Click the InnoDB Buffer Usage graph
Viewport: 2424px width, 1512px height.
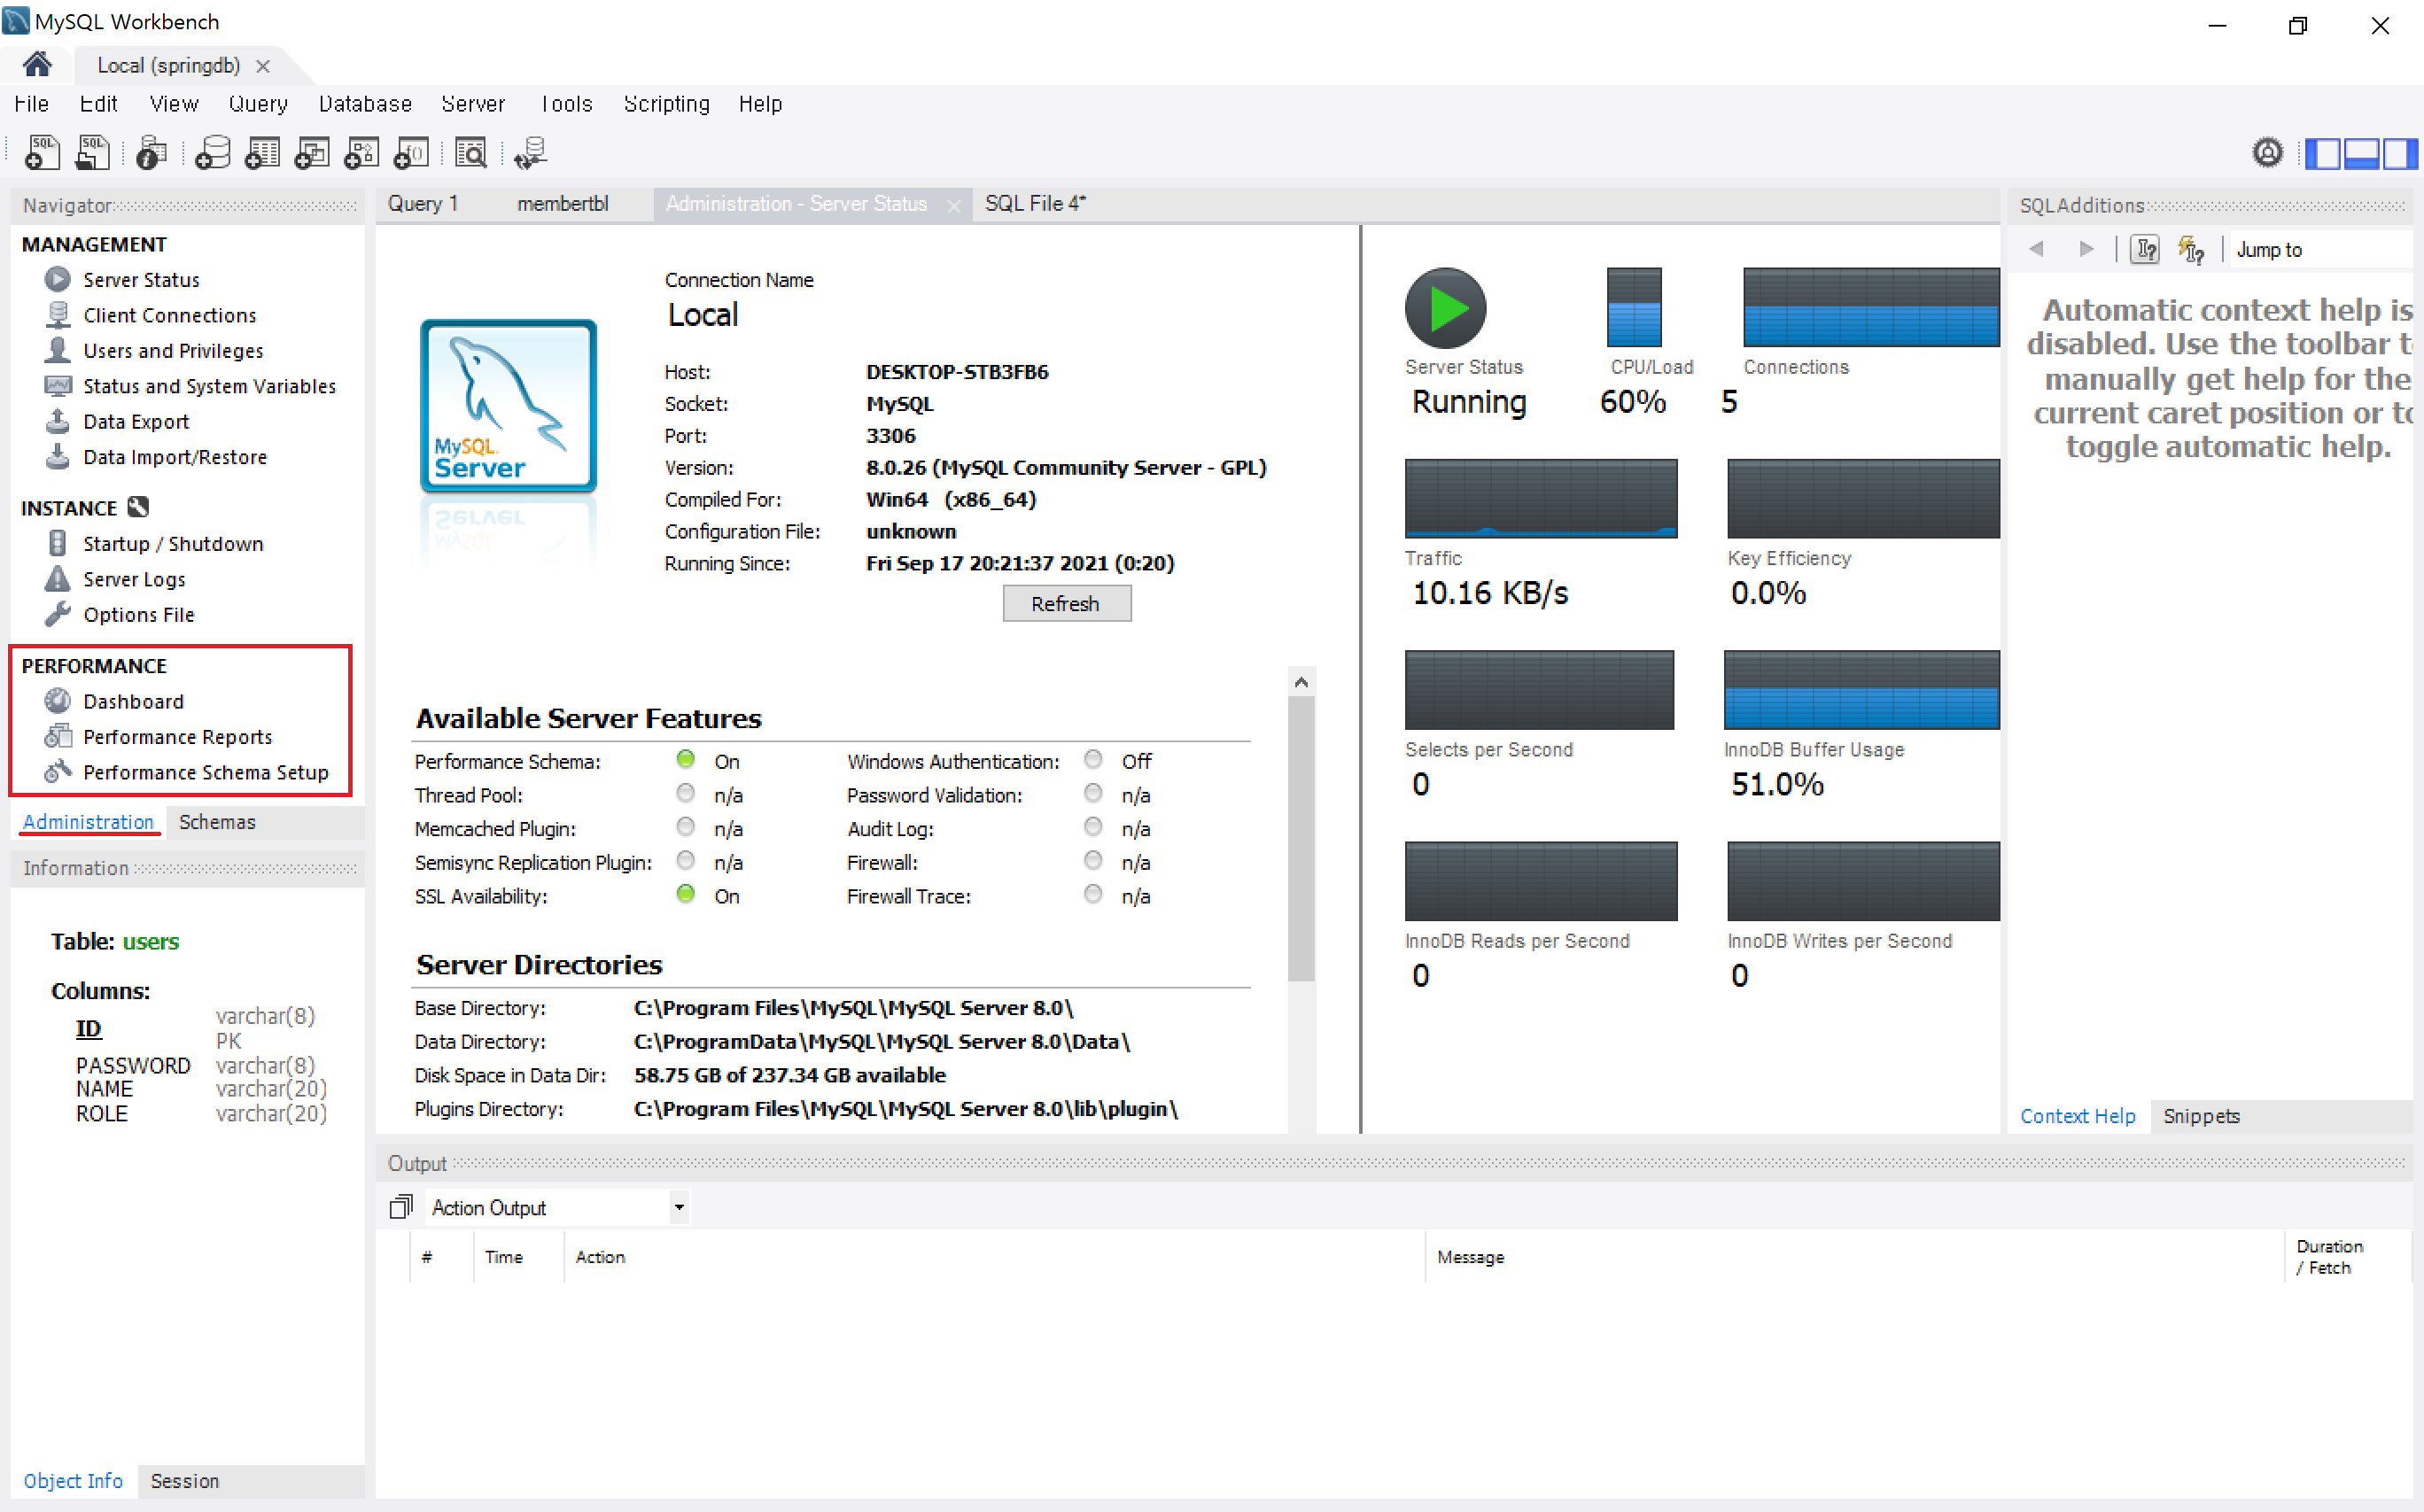(1861, 690)
